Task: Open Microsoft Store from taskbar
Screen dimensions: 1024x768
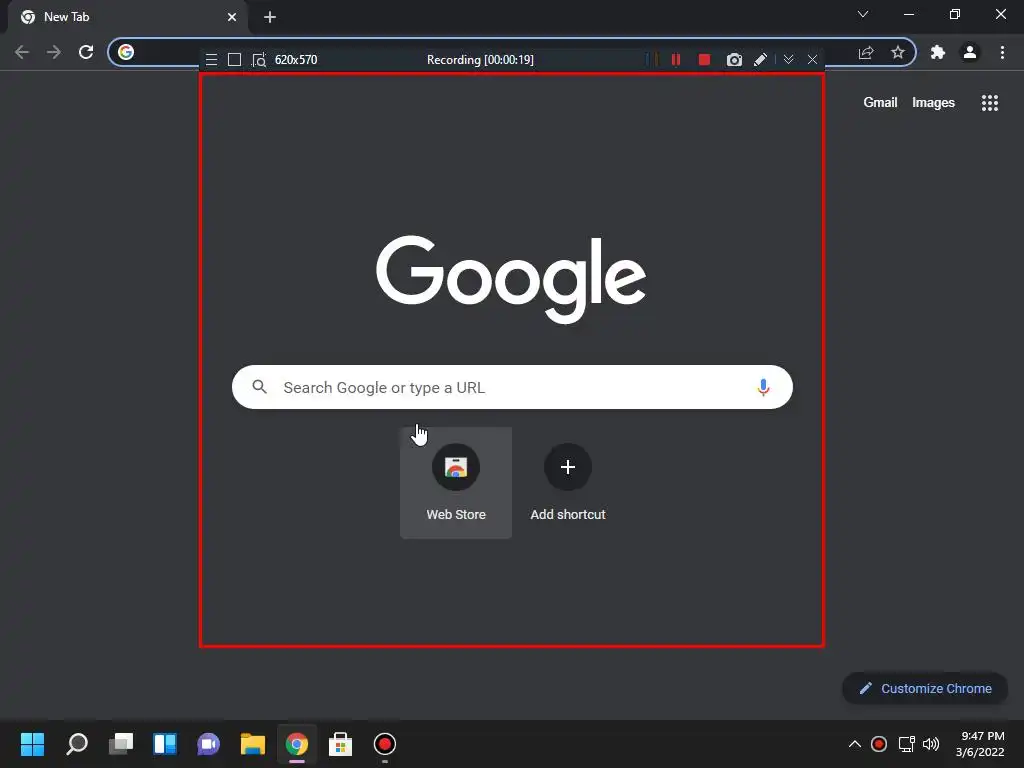Action: (x=340, y=744)
